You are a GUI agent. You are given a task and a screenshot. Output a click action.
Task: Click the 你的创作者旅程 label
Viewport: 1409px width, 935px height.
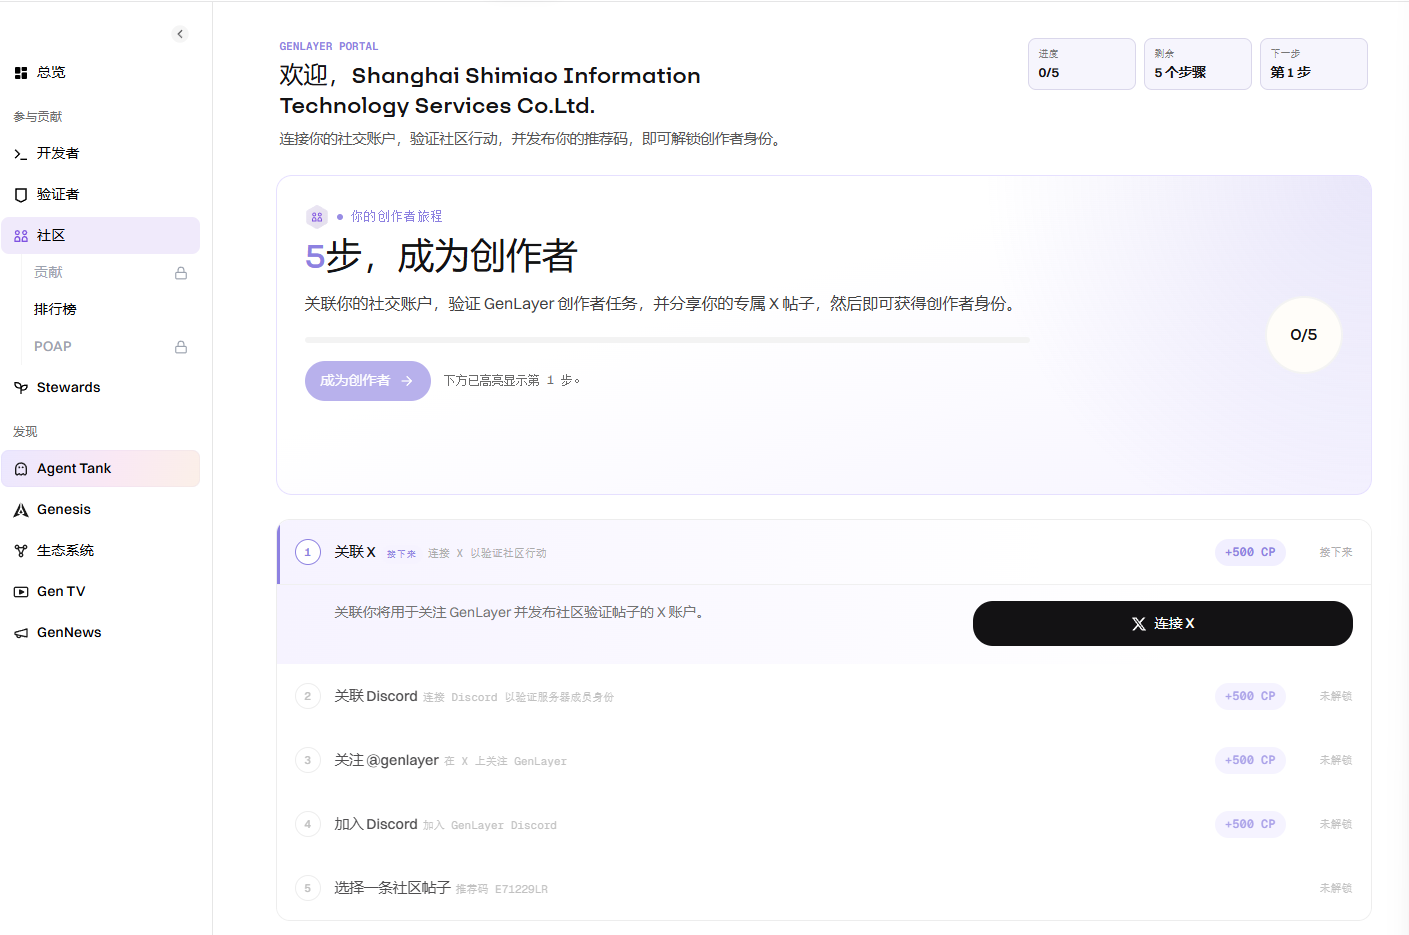(396, 216)
